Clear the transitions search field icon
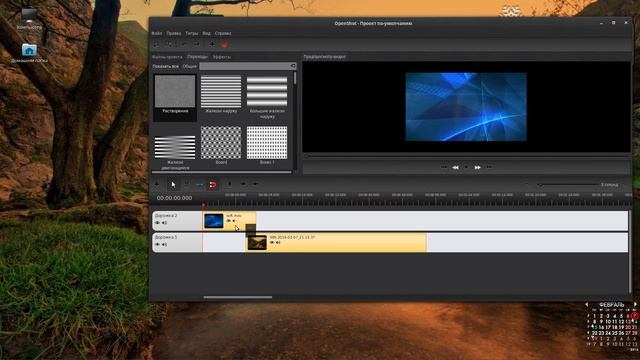 pos(293,66)
